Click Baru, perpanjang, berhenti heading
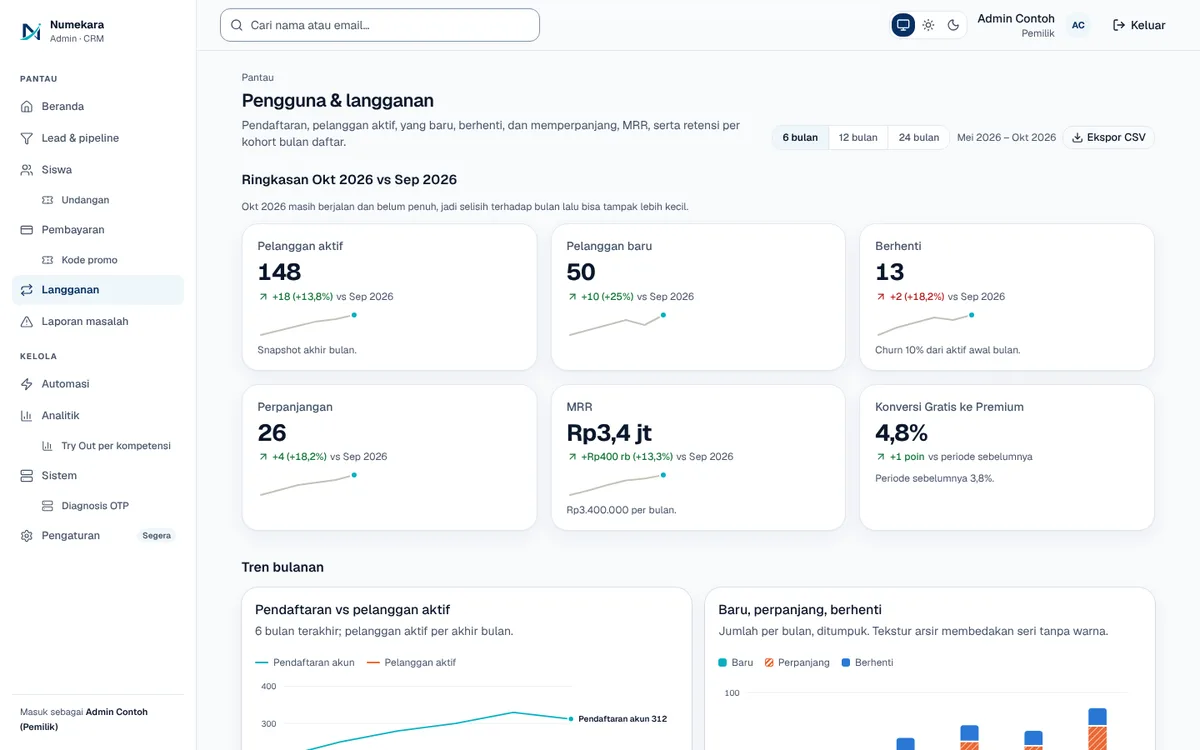 [x=800, y=609]
